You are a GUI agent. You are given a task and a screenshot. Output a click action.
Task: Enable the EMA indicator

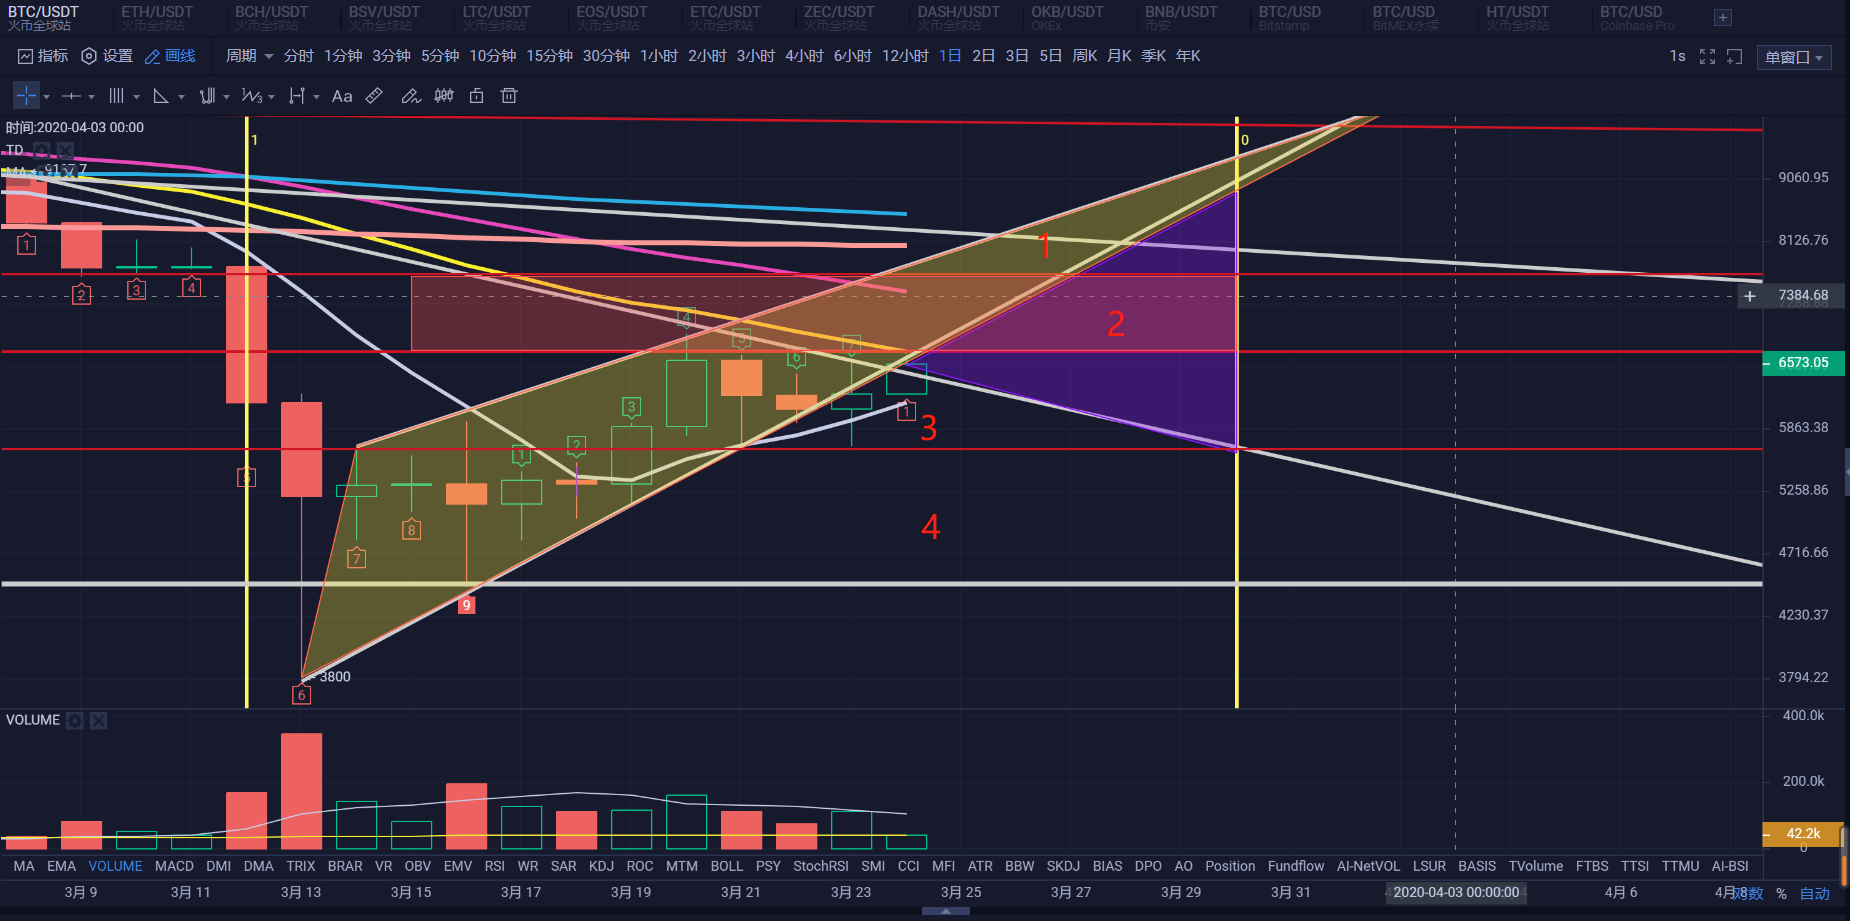coord(61,866)
